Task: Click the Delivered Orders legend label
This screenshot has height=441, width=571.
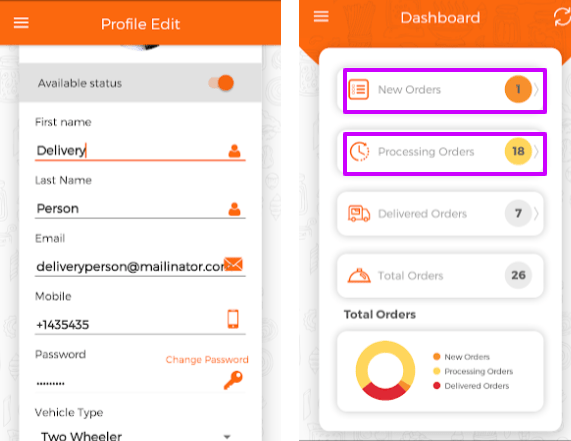Action: [477, 386]
